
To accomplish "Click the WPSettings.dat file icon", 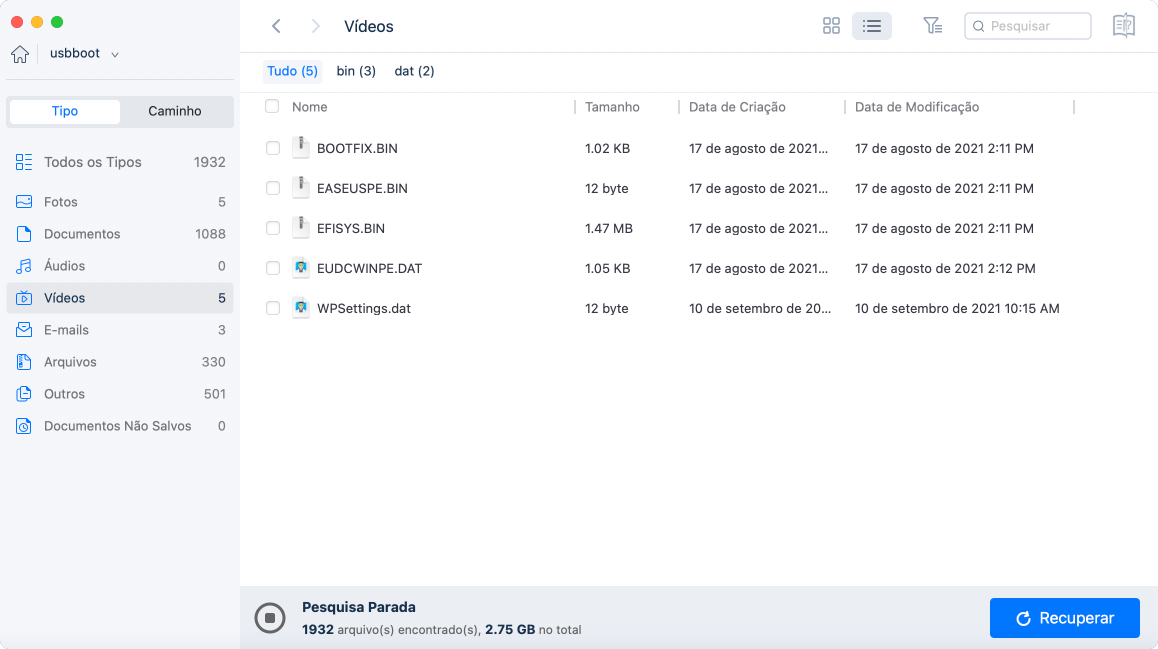I will 301,307.
